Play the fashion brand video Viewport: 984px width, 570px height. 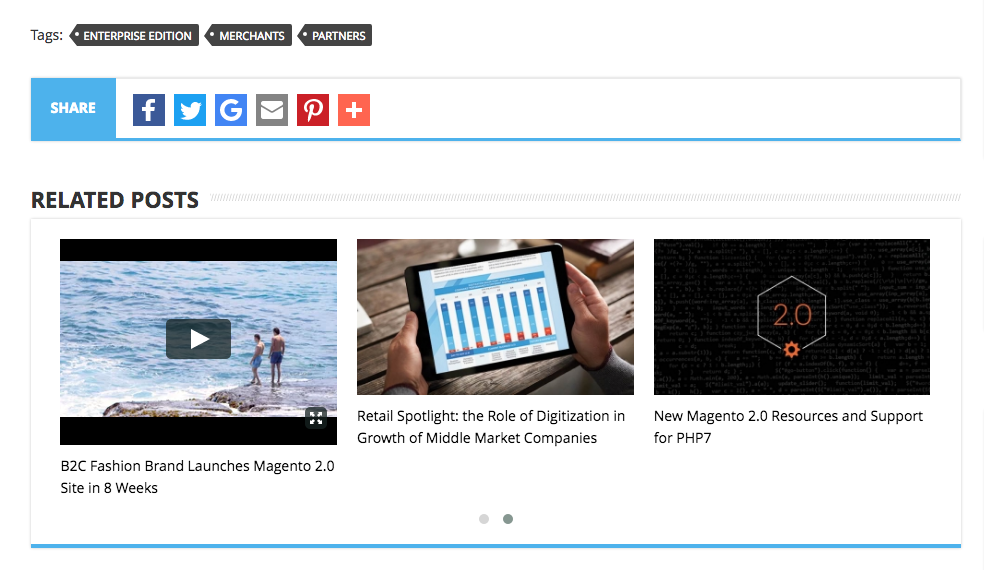198,339
